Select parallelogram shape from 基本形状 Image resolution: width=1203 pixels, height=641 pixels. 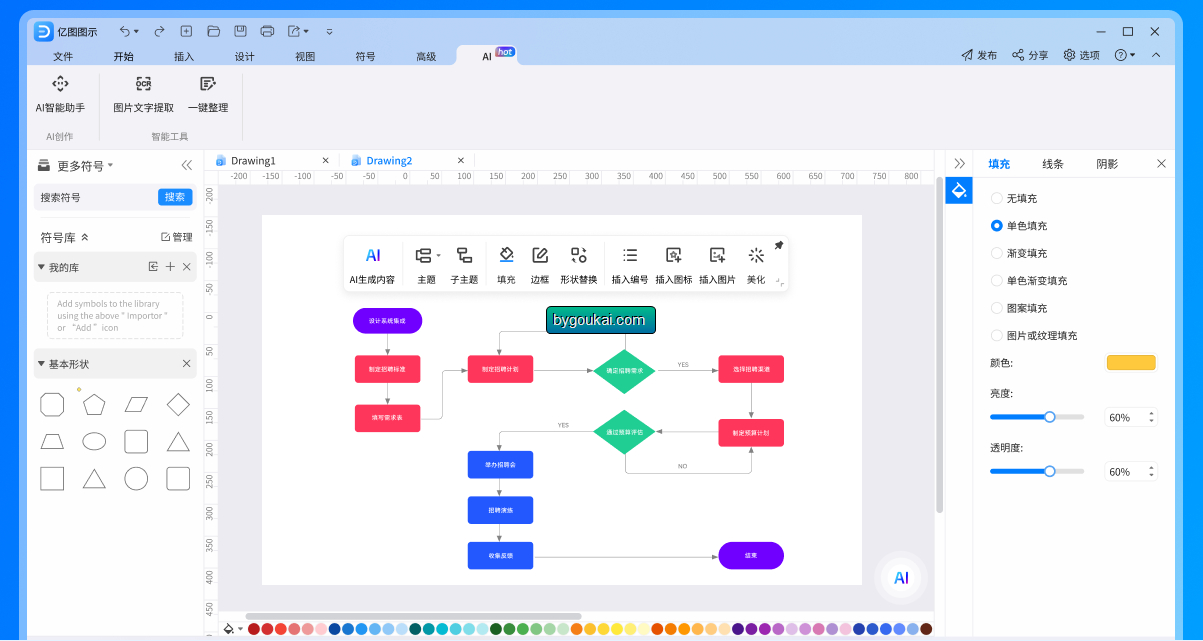coord(136,404)
